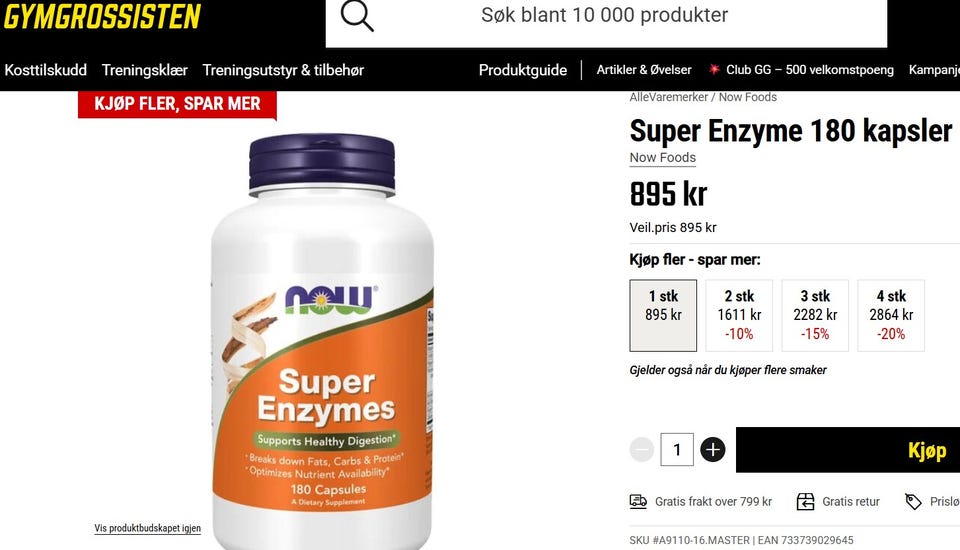Open Treningsutstyr & tilbehør menu
This screenshot has height=550, width=960.
pos(283,70)
